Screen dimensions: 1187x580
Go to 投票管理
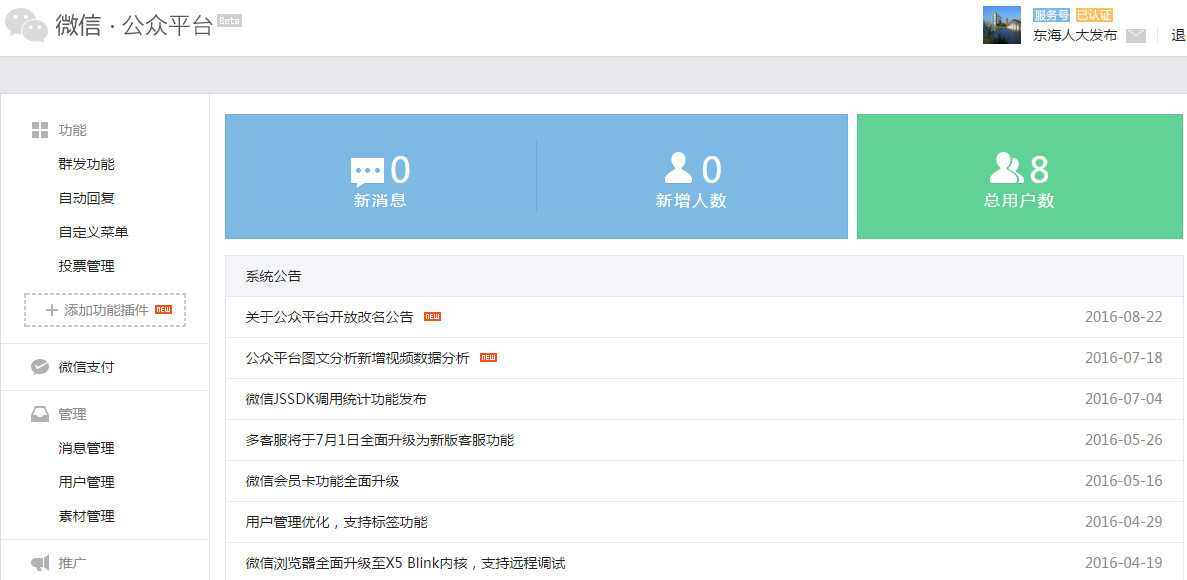(x=86, y=267)
